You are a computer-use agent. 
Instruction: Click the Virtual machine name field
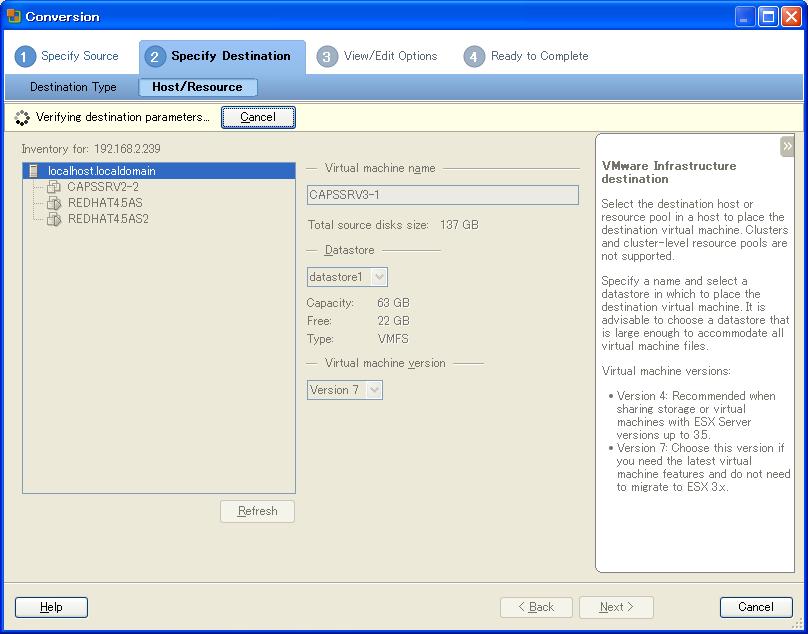pyautogui.click(x=443, y=195)
